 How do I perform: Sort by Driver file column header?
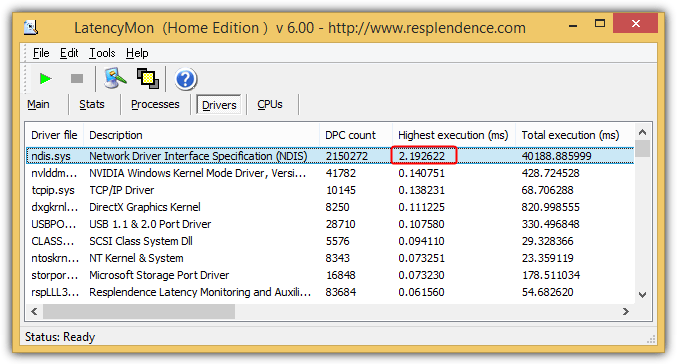[x=54, y=135]
